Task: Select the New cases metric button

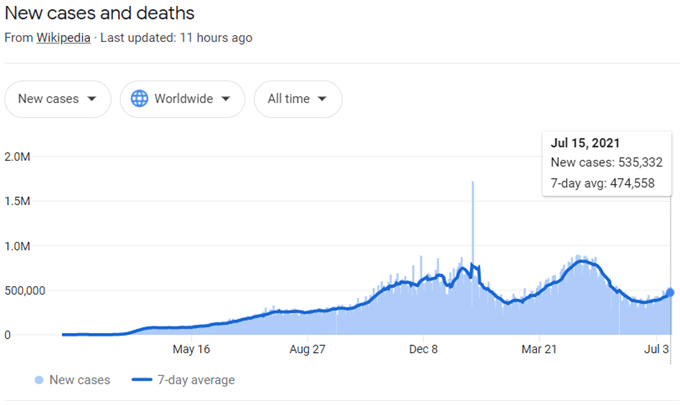Action: (x=58, y=99)
